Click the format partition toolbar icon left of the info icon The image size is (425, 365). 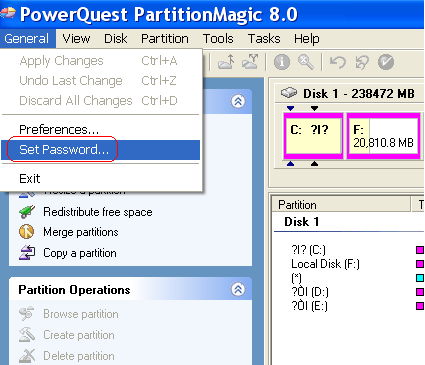pyautogui.click(x=250, y=62)
